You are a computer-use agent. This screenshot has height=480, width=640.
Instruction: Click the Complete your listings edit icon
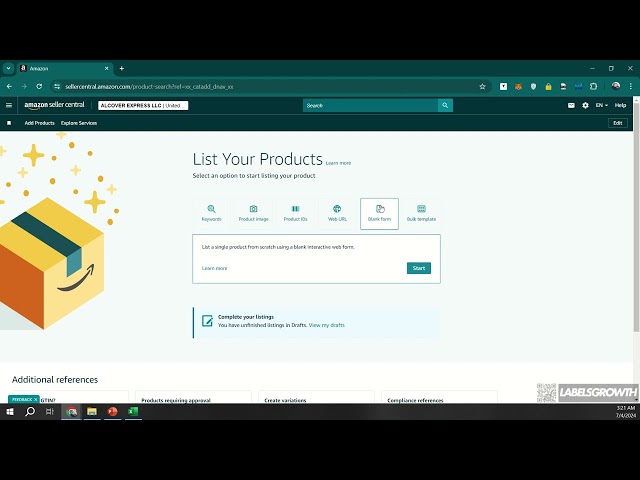click(207, 321)
